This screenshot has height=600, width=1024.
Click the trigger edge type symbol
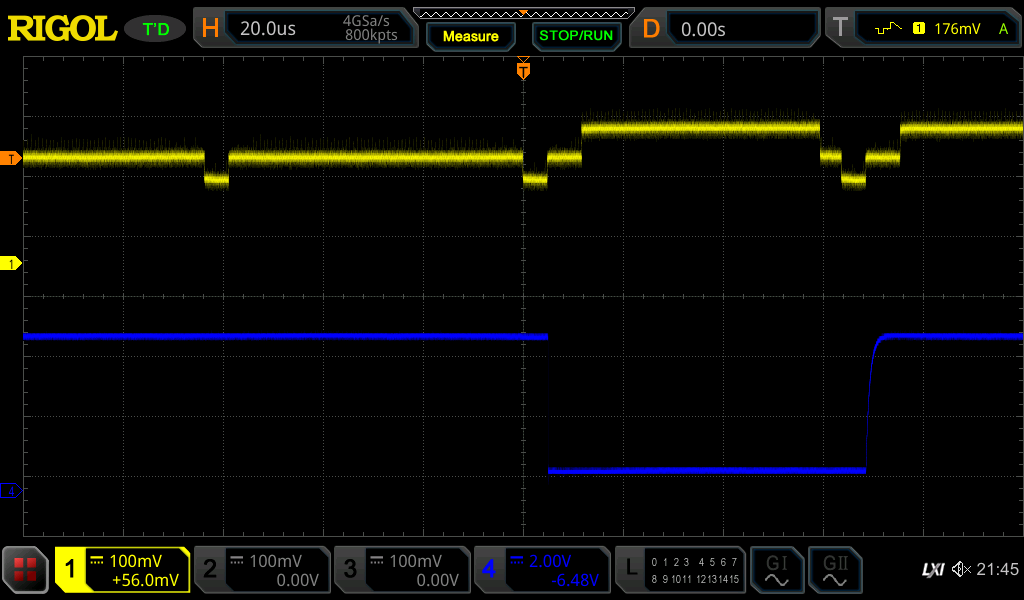click(888, 28)
